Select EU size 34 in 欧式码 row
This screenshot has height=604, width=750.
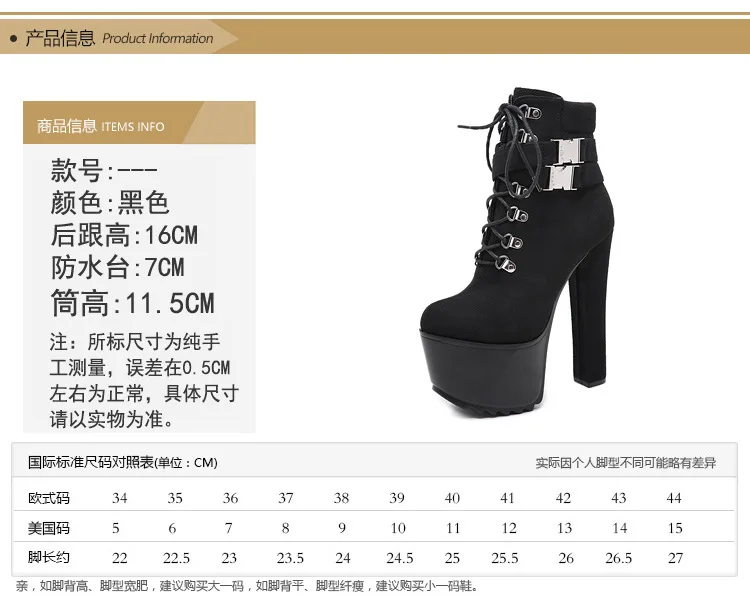coord(120,498)
